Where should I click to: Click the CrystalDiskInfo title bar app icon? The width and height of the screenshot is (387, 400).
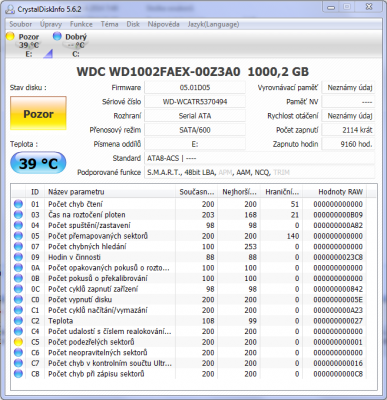pos(10,9)
